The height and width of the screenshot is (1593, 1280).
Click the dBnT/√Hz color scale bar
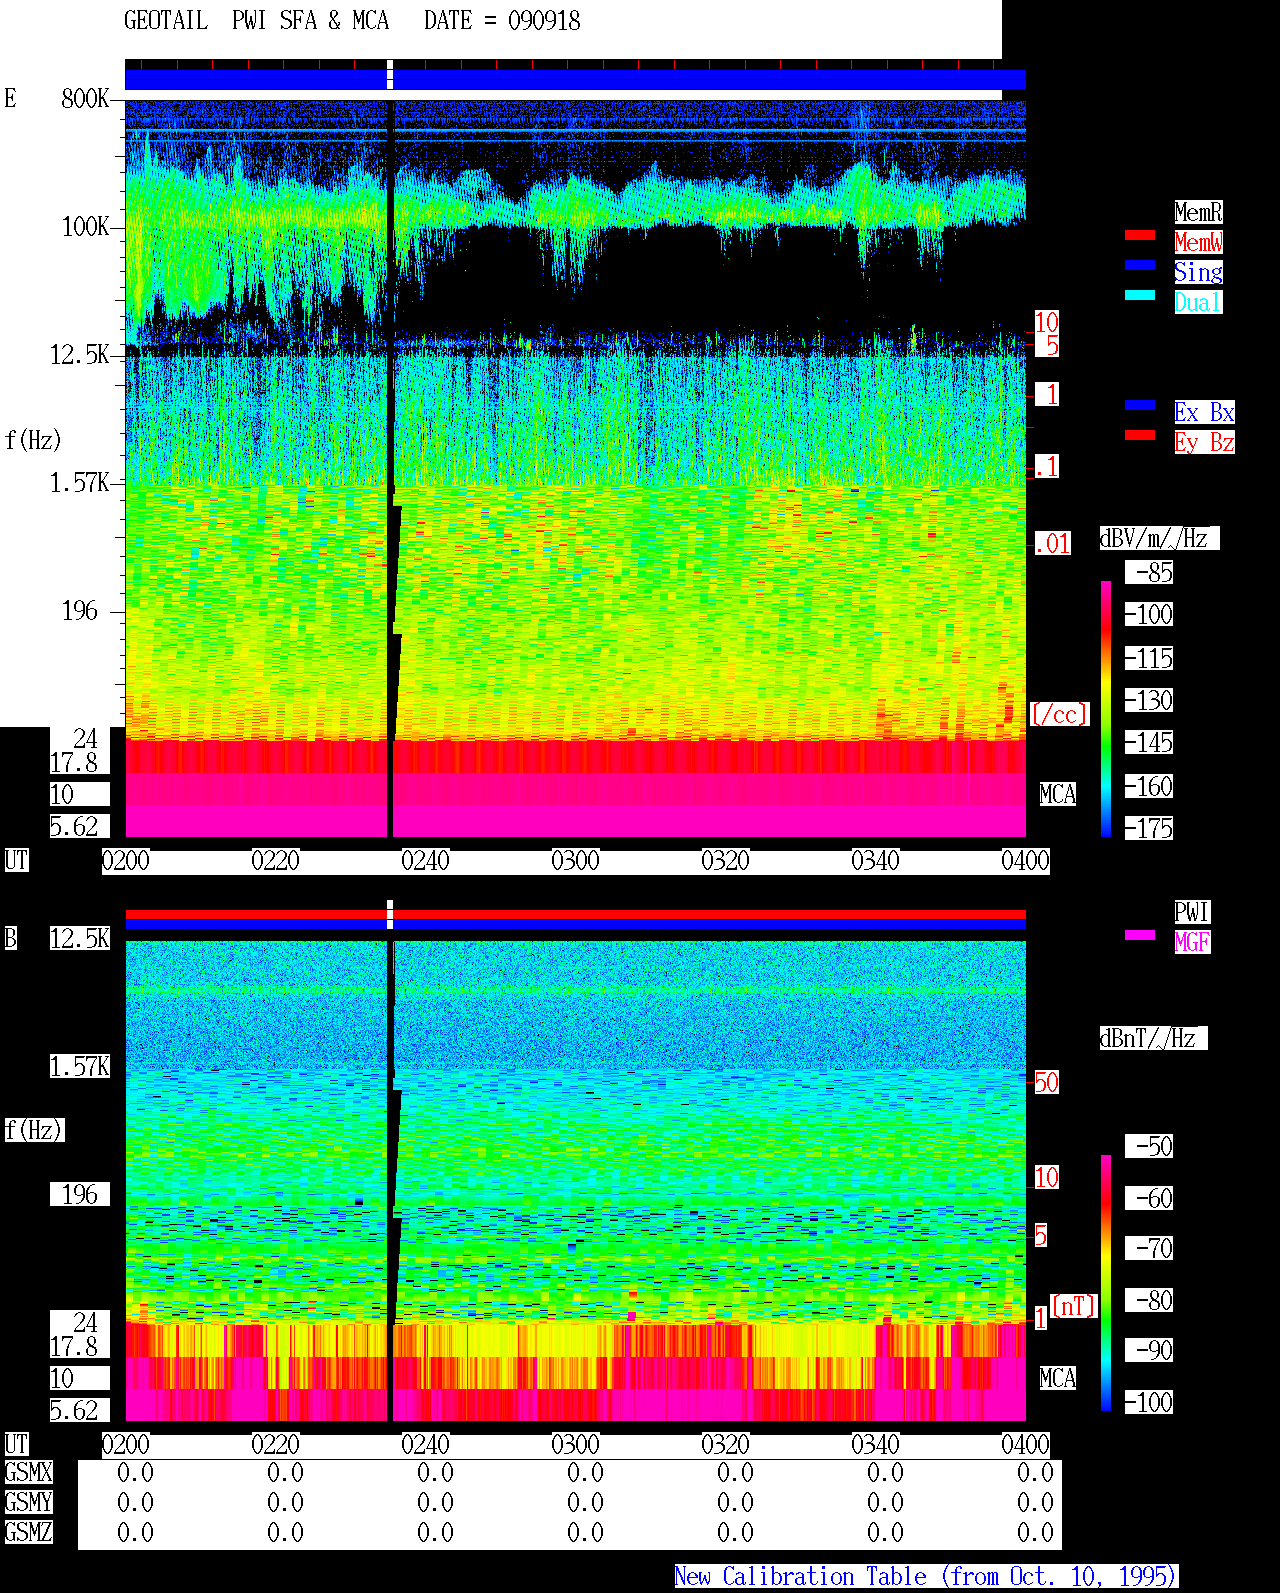click(1106, 1283)
